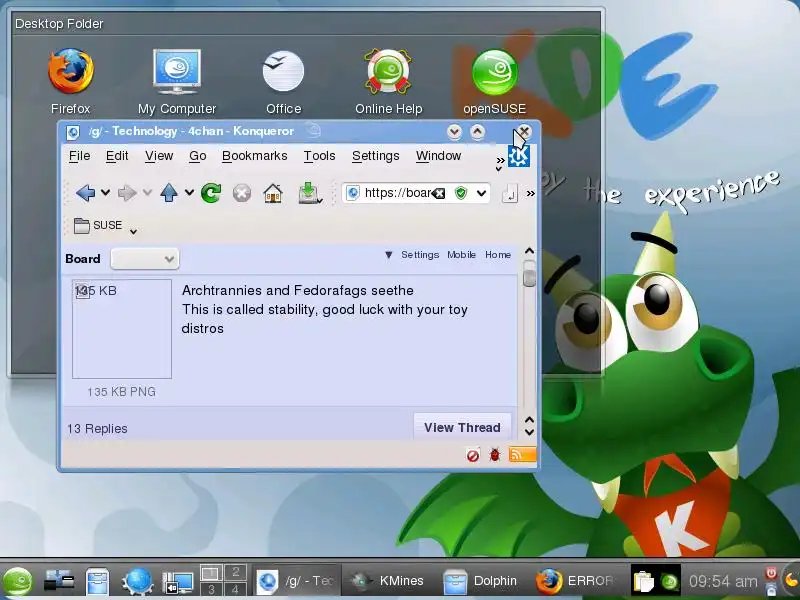Open the Tools menu
Screen dimensions: 800x600
coord(319,156)
